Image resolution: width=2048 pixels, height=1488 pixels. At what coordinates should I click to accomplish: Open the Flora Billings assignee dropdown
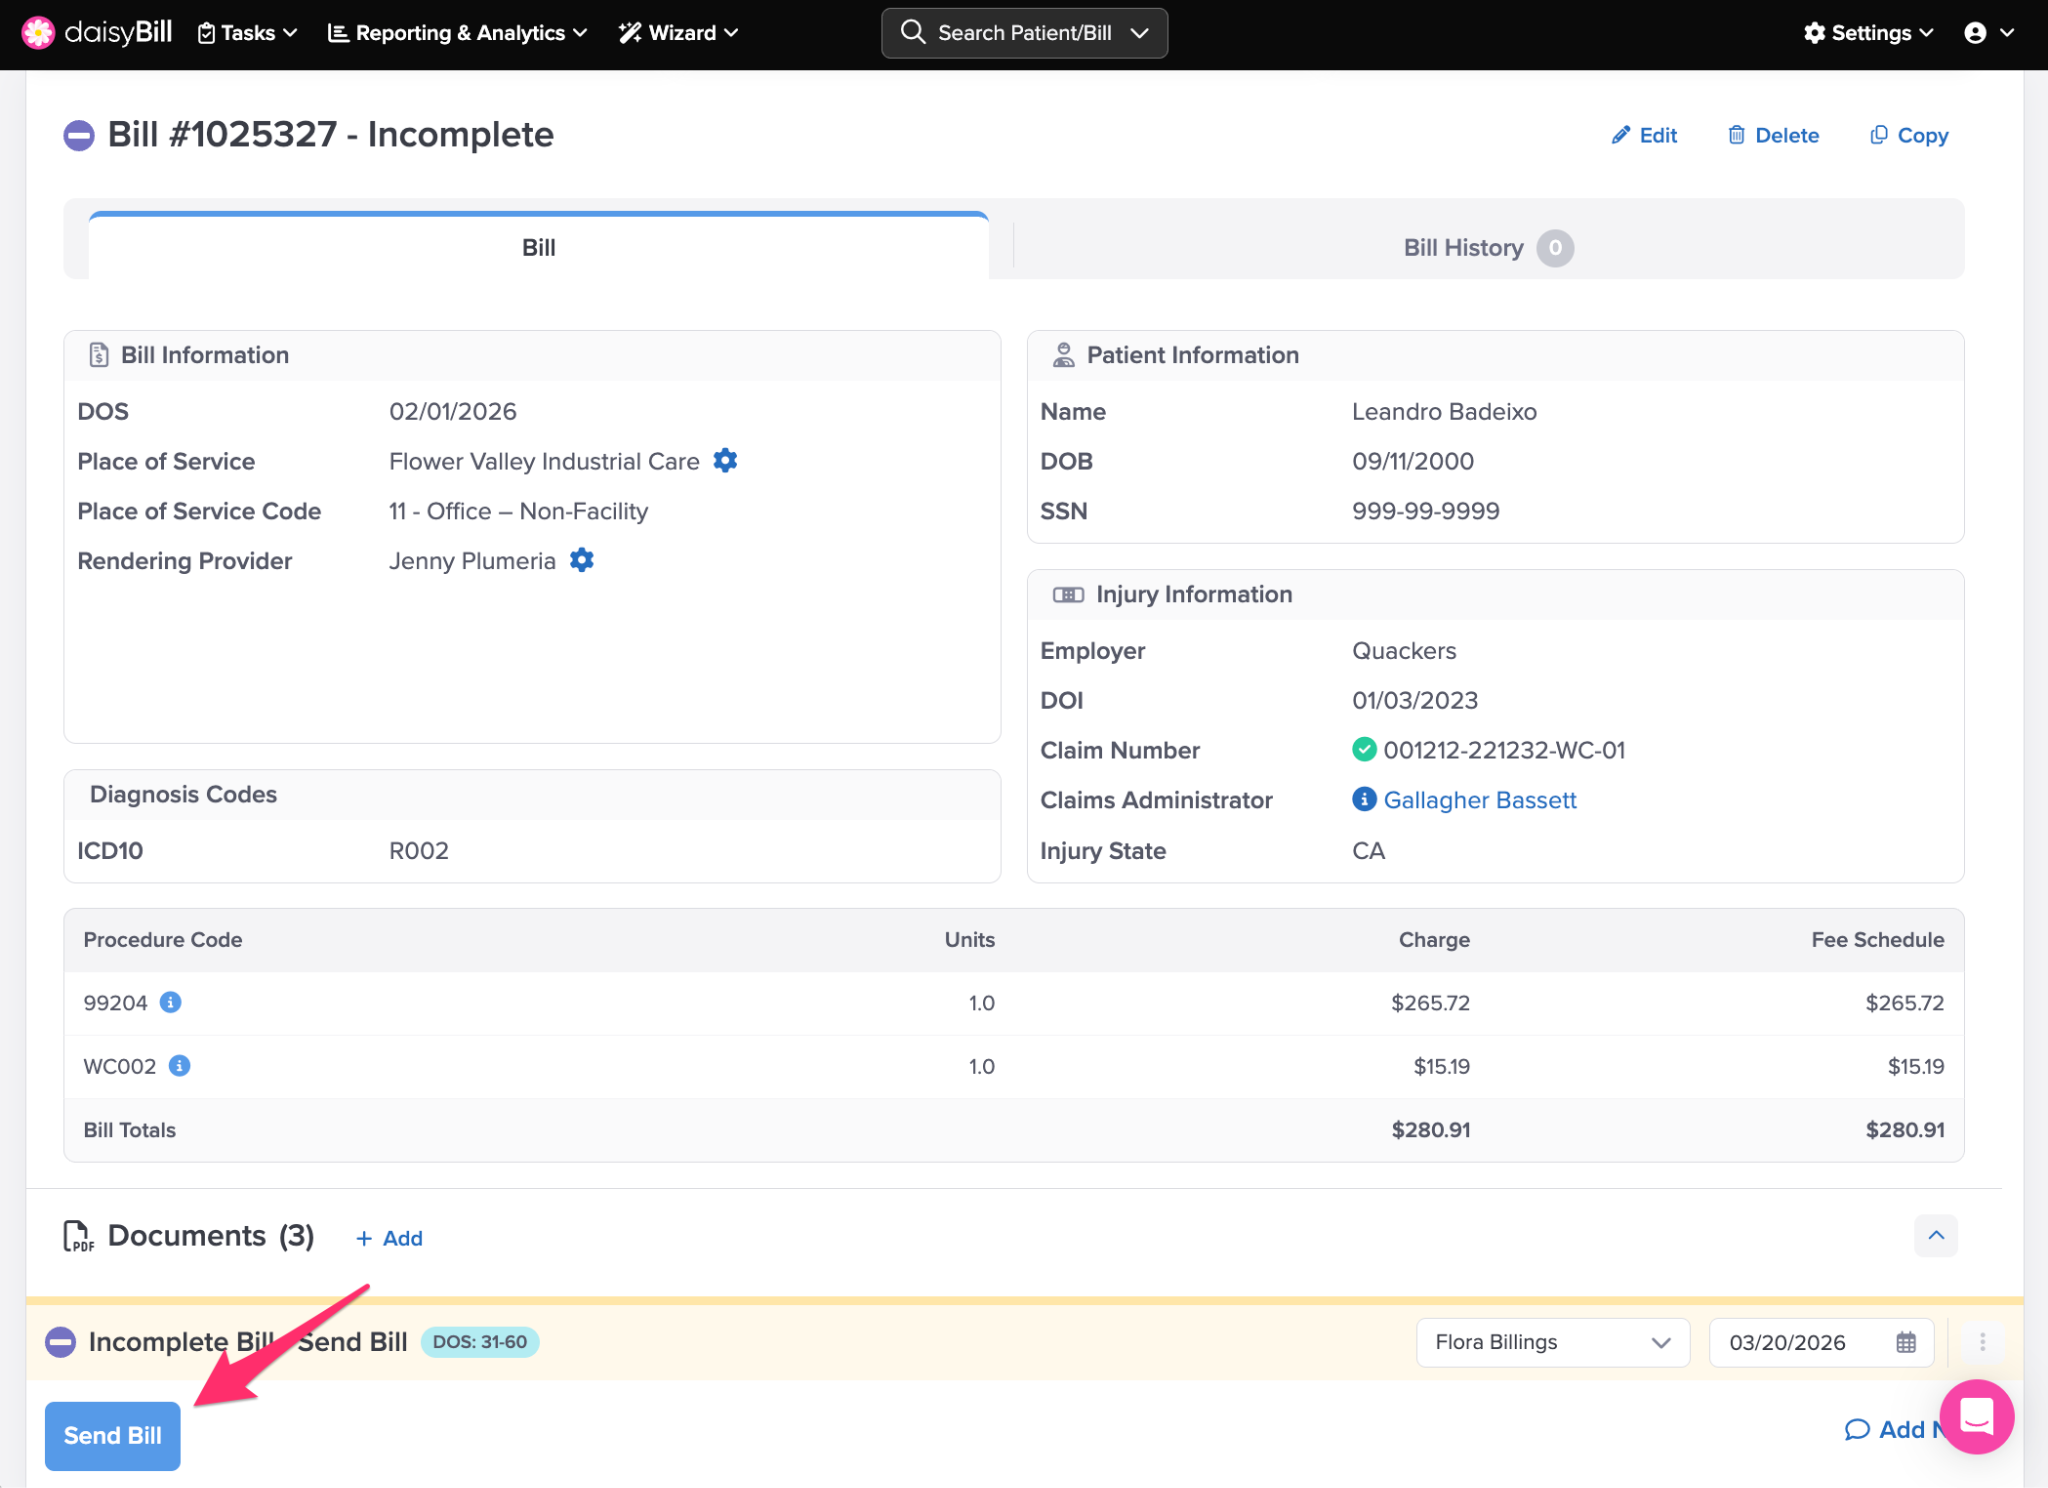1552,1342
